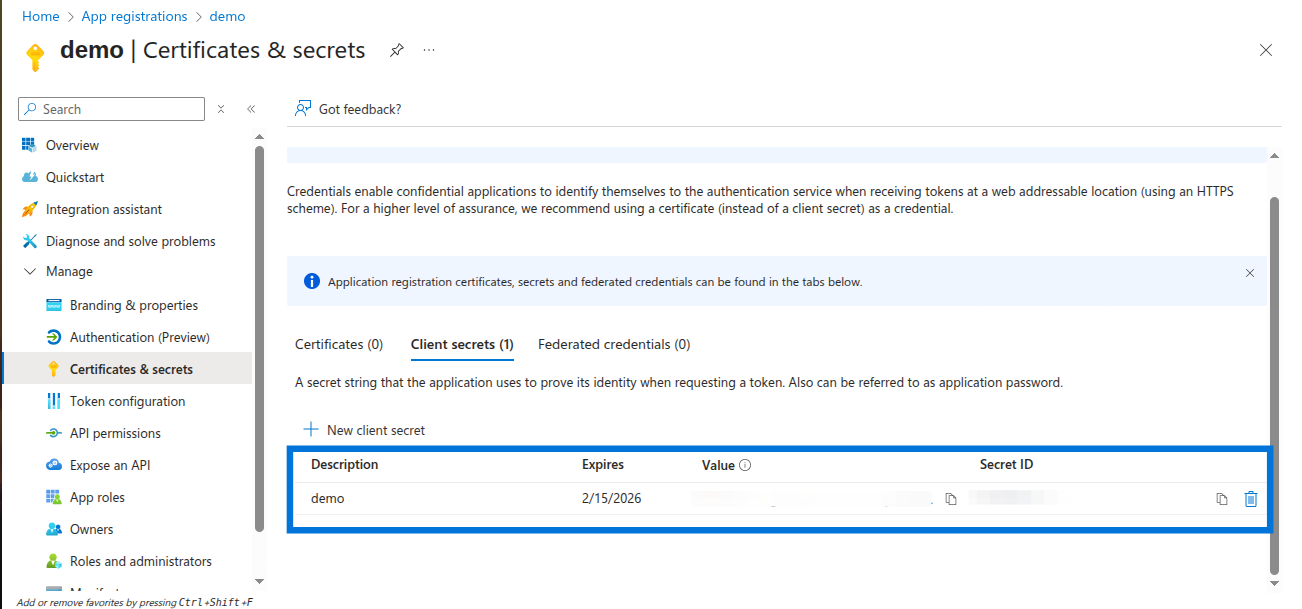
Task: Click the demo breadcrumb link
Action: (227, 16)
